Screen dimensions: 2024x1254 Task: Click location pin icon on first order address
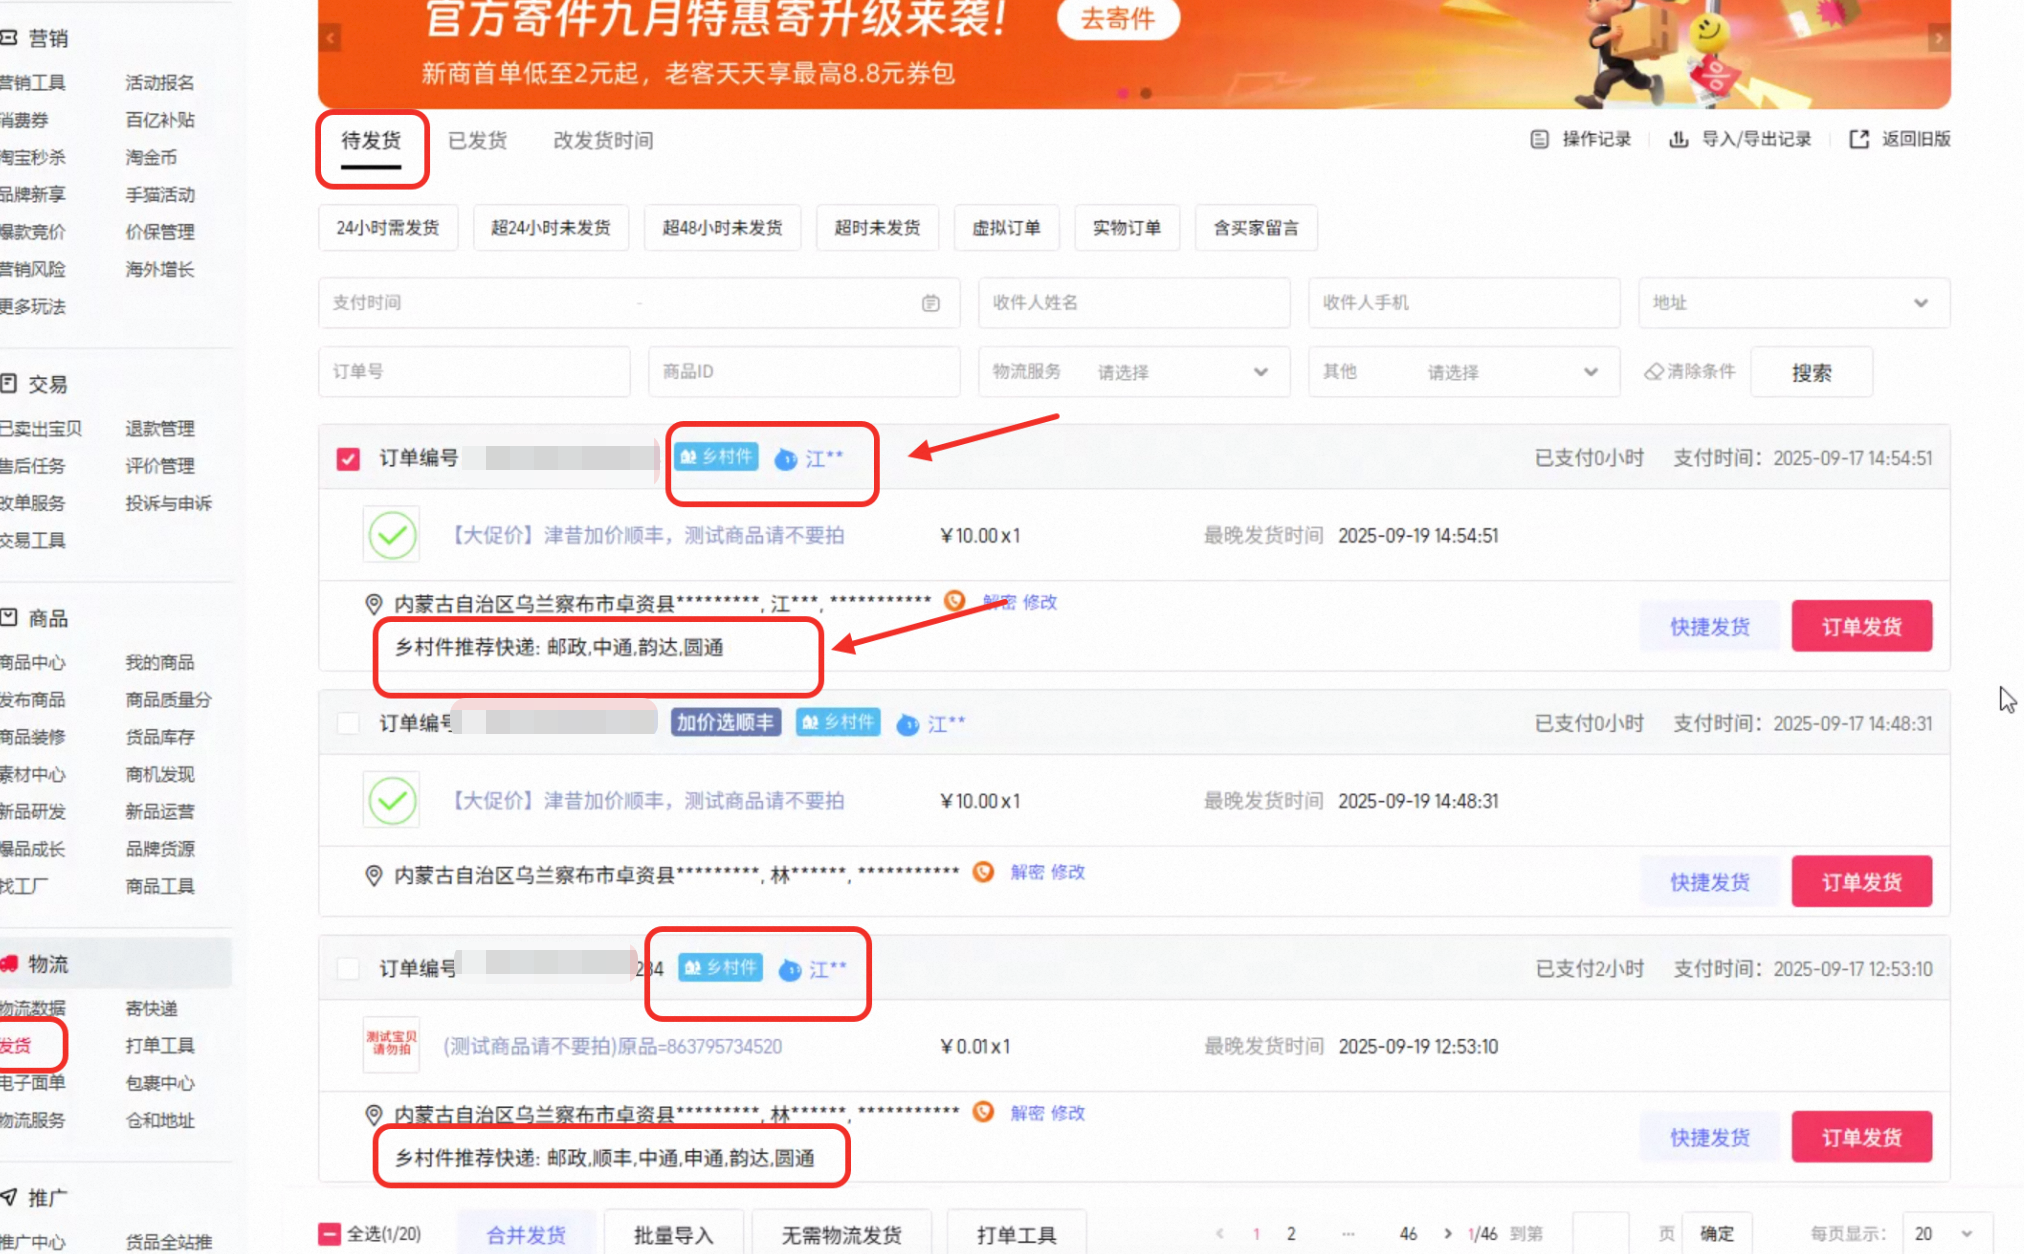click(373, 604)
